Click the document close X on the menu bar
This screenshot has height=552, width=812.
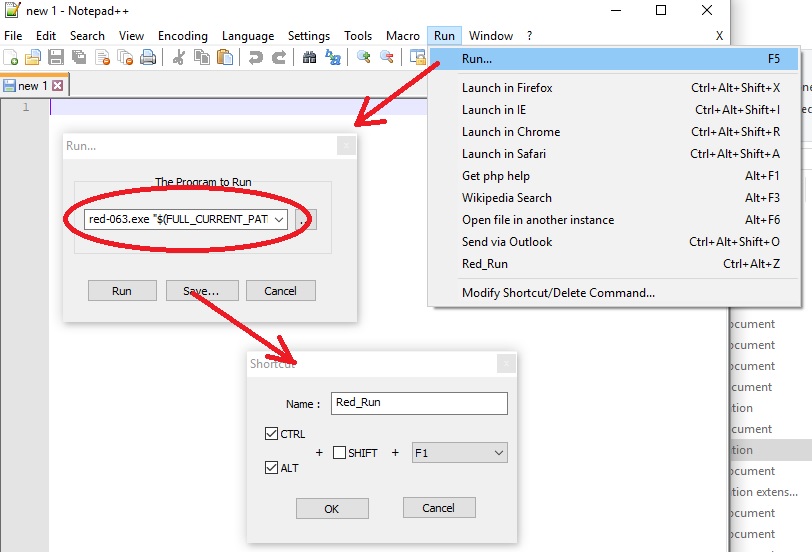[x=719, y=36]
